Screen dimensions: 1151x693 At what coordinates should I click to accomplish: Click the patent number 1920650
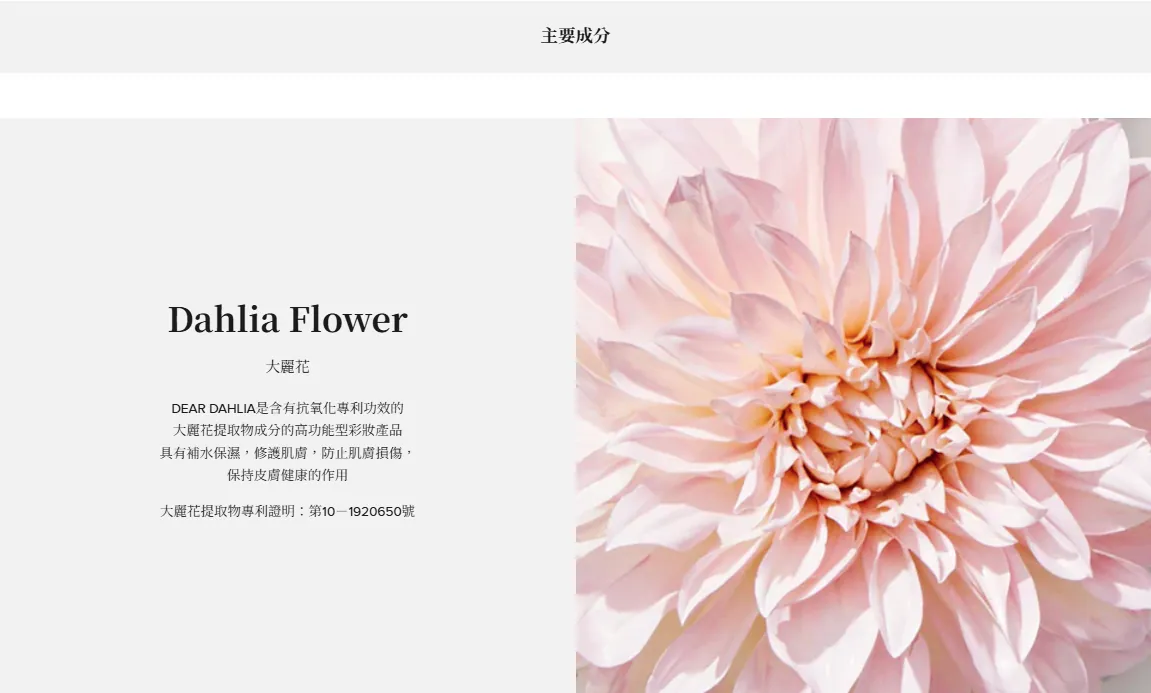click(375, 511)
